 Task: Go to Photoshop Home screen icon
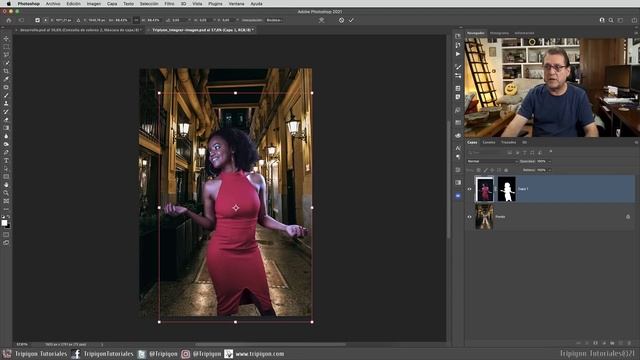click(x=9, y=20)
